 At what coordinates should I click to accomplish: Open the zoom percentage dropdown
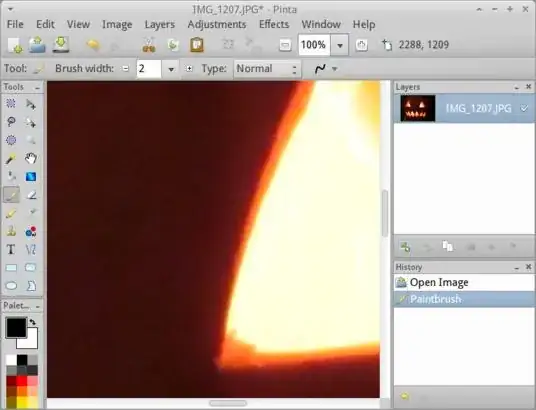[x=340, y=45]
